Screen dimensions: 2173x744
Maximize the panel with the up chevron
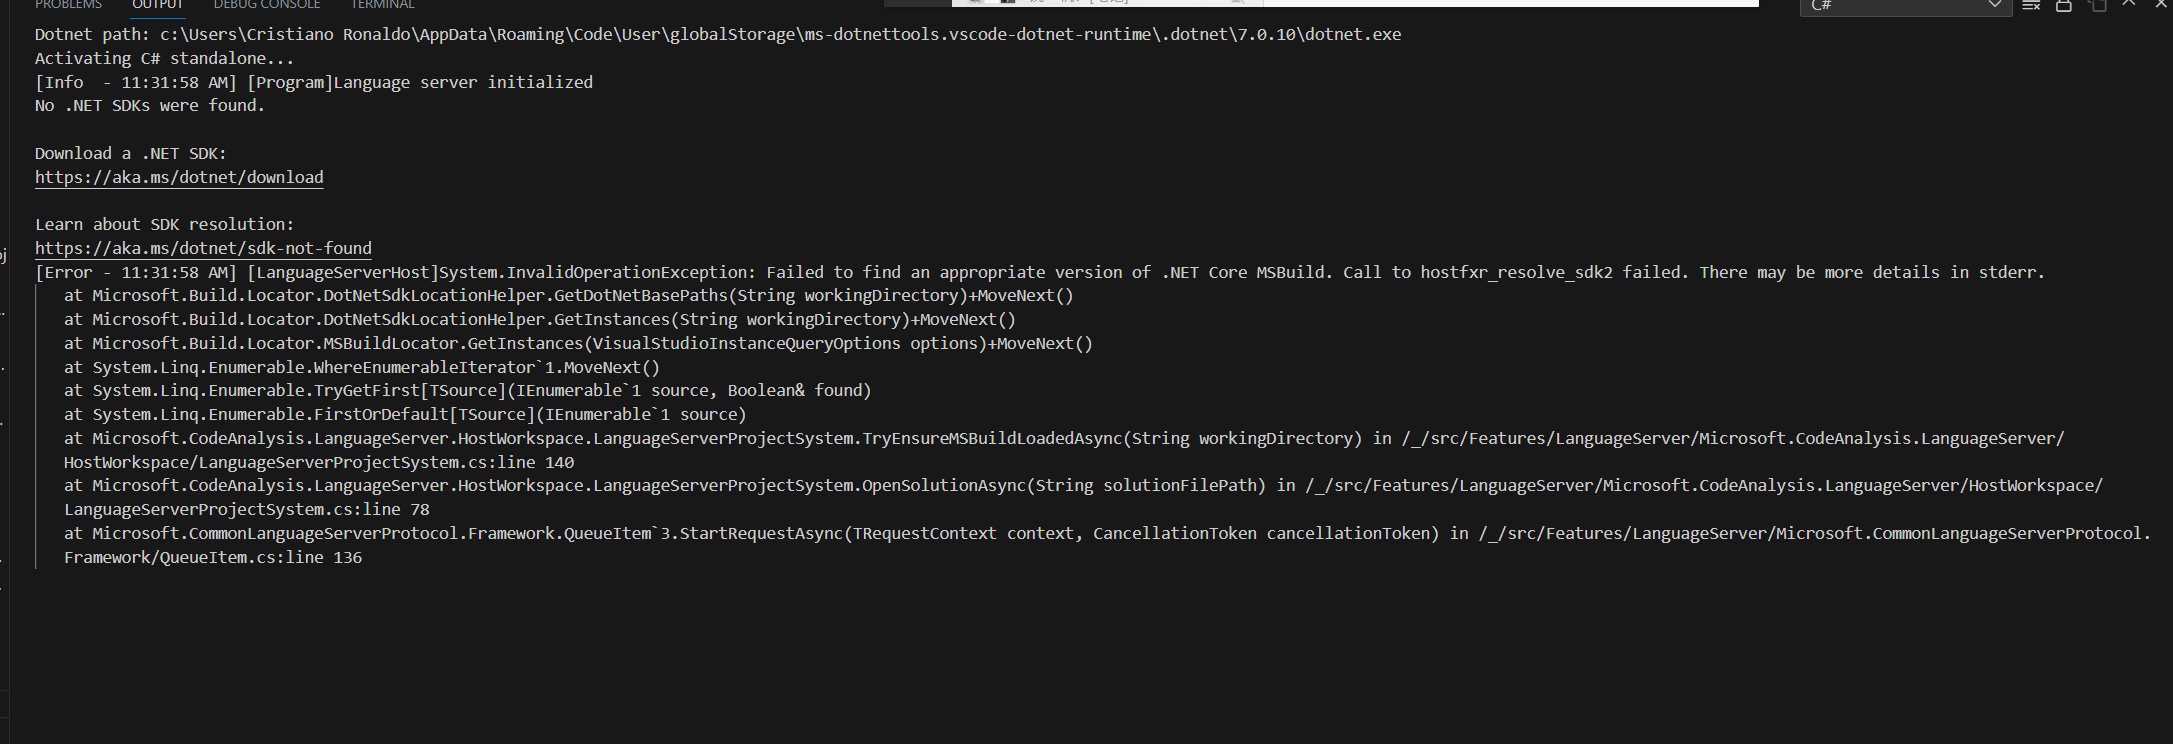(2129, 4)
